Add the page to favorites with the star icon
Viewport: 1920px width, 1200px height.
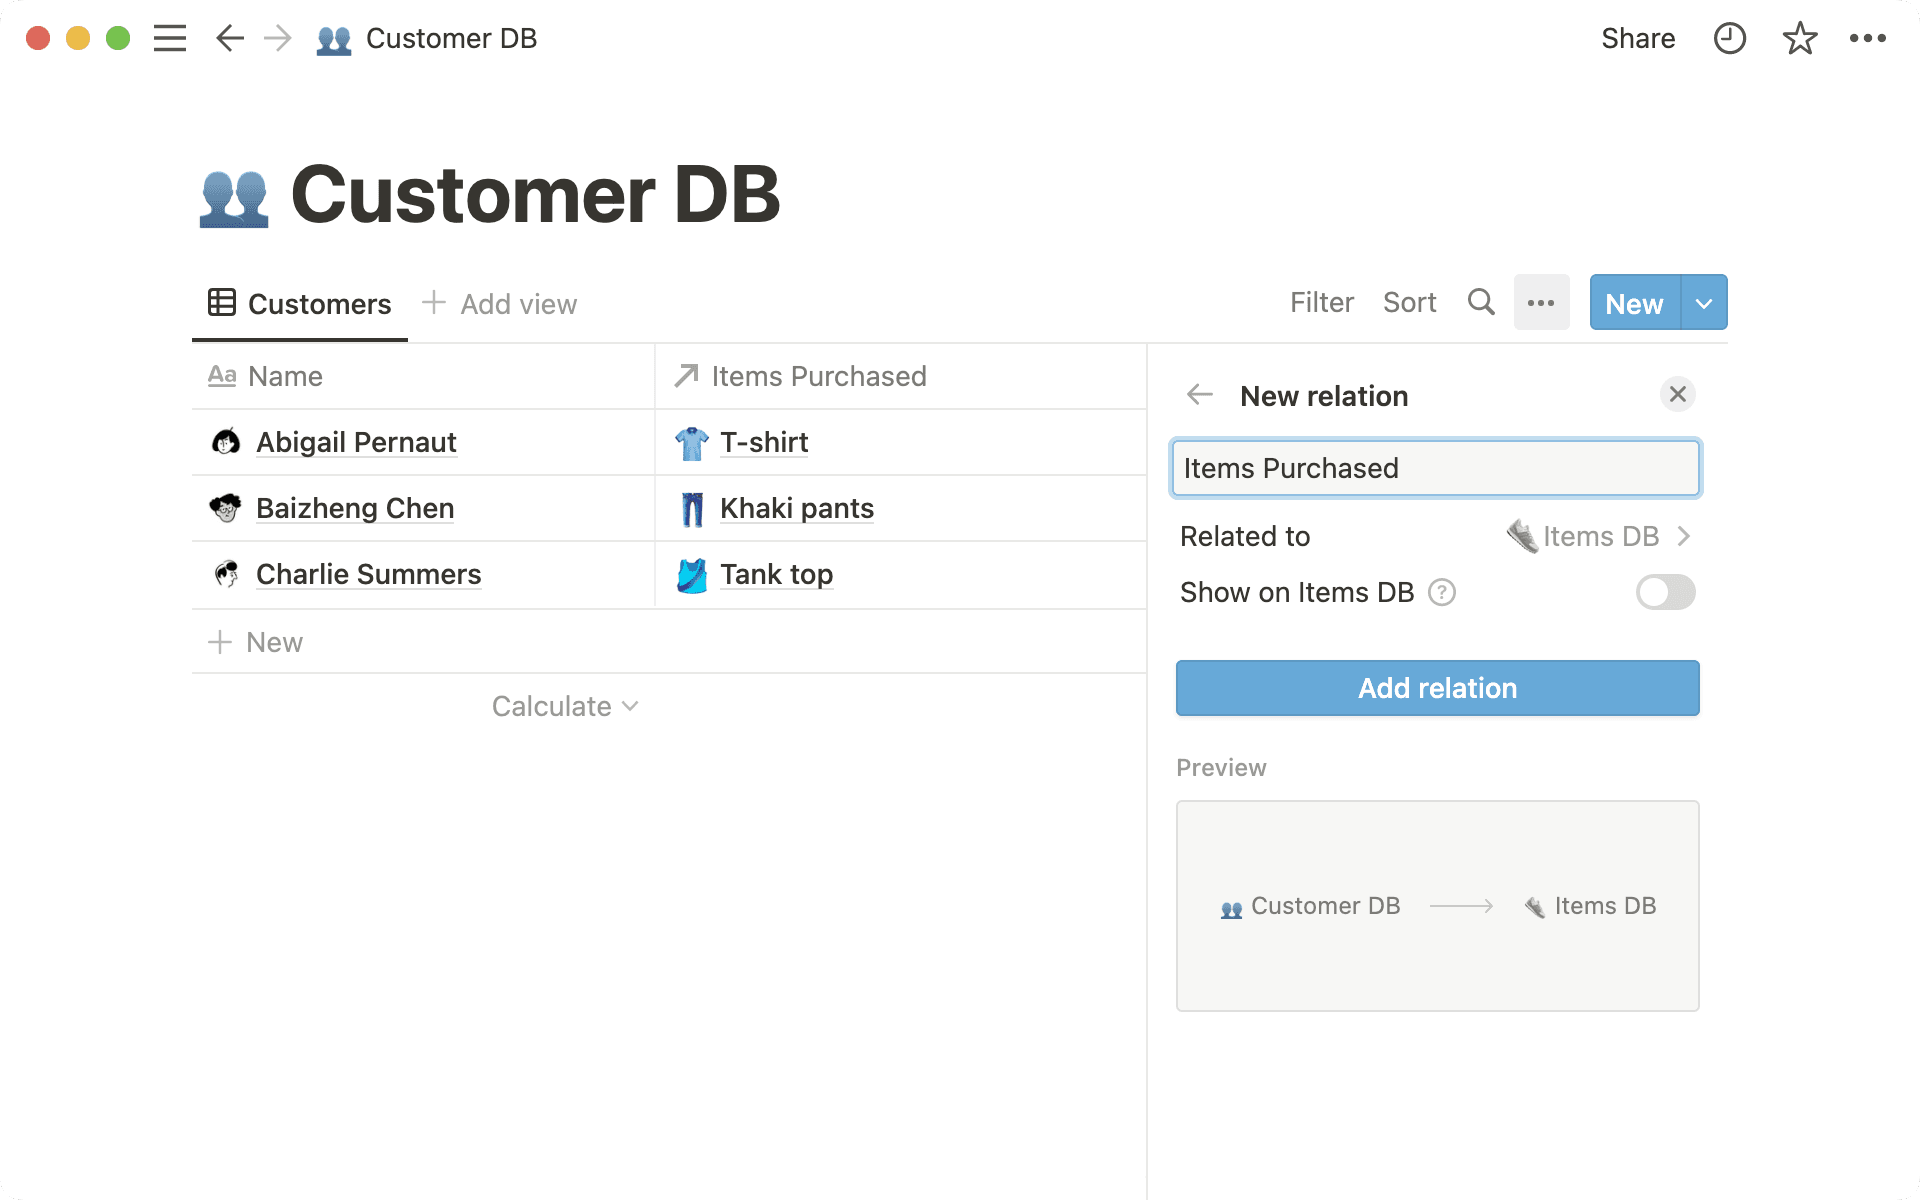1799,38
